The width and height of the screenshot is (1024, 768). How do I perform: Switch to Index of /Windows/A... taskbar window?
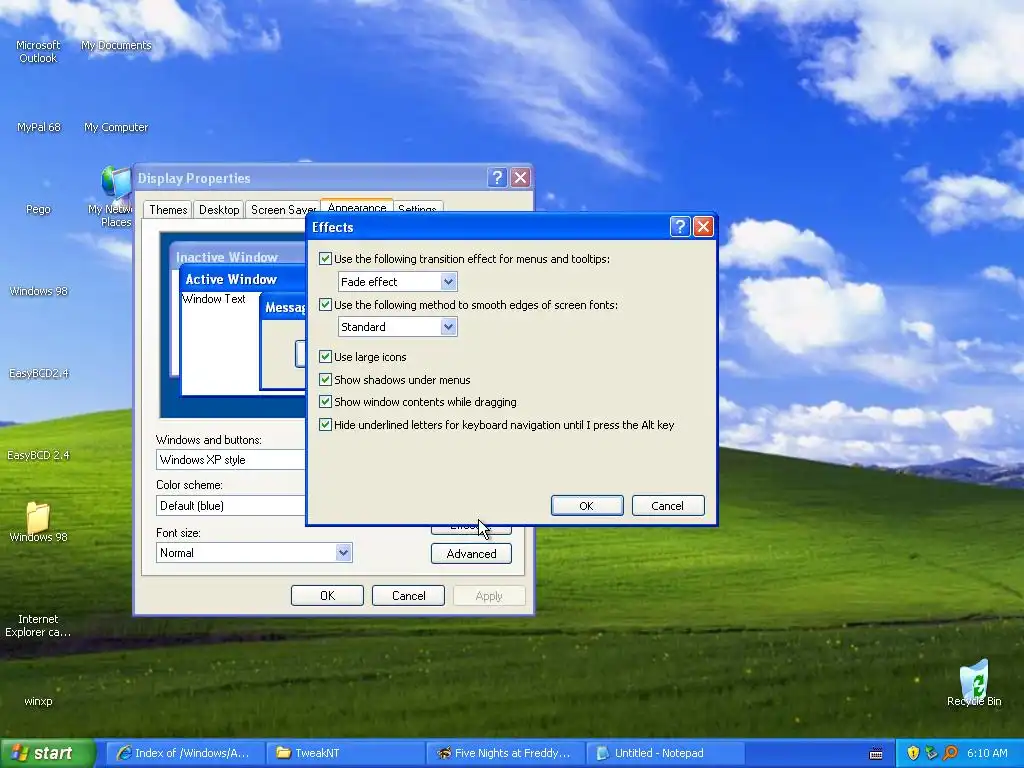[x=184, y=753]
